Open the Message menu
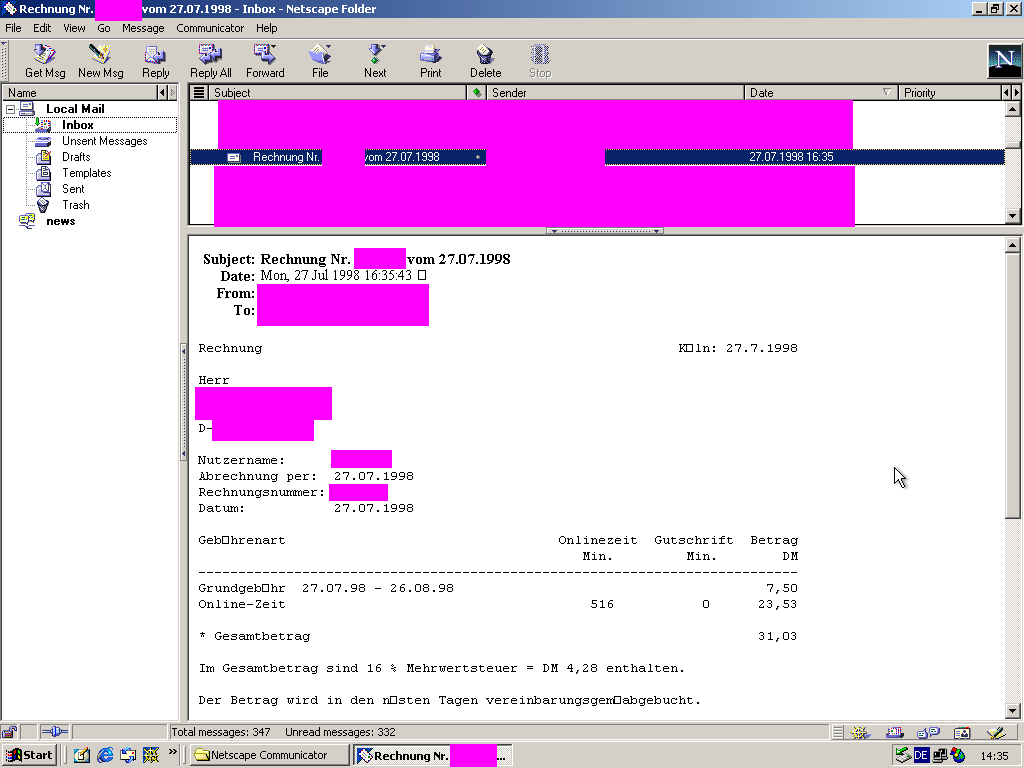 pos(143,28)
